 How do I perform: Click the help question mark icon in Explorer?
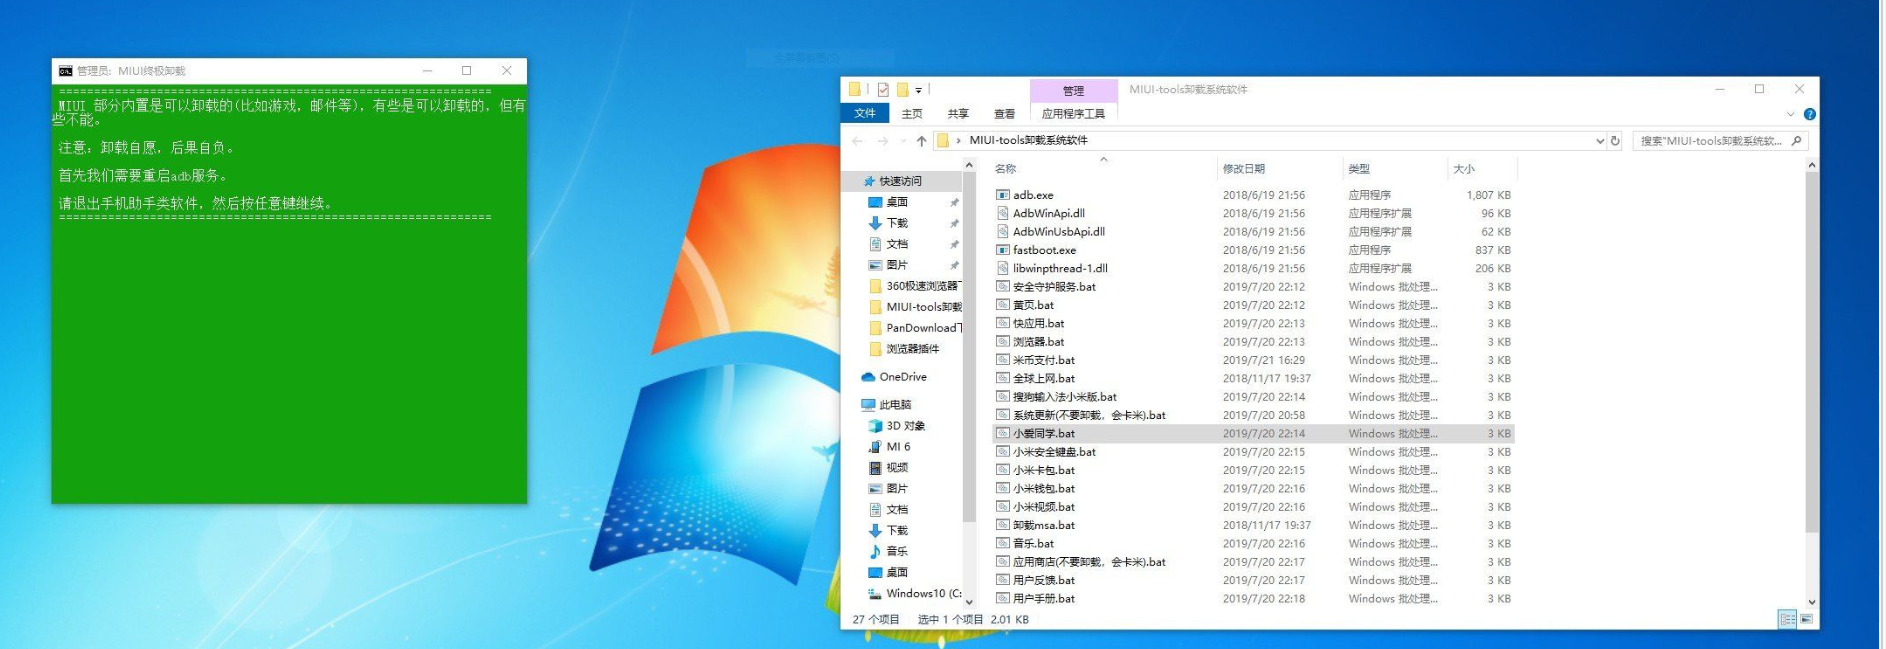pyautogui.click(x=1809, y=114)
